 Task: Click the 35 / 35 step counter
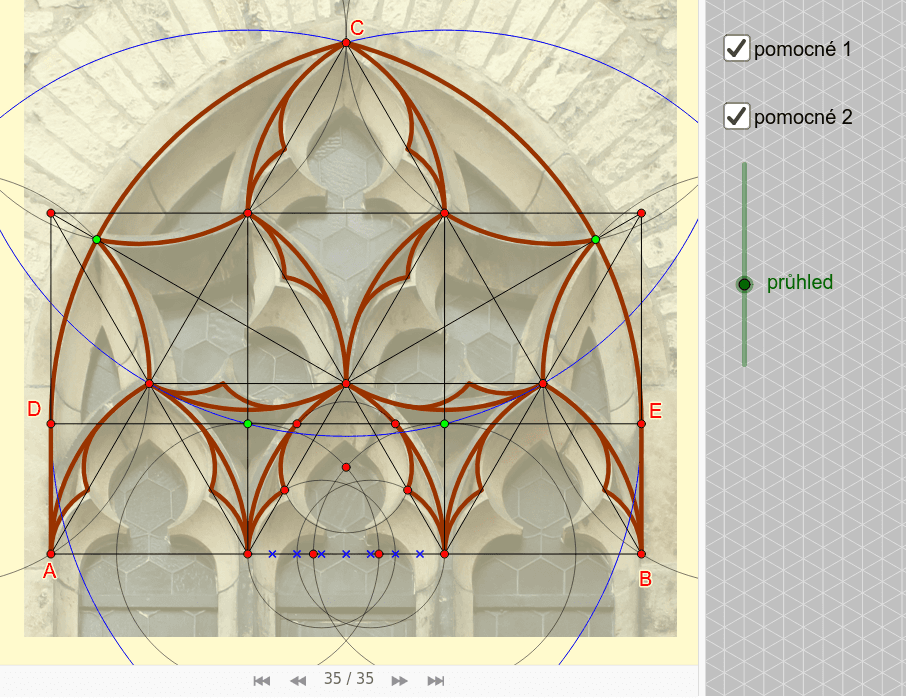[349, 679]
